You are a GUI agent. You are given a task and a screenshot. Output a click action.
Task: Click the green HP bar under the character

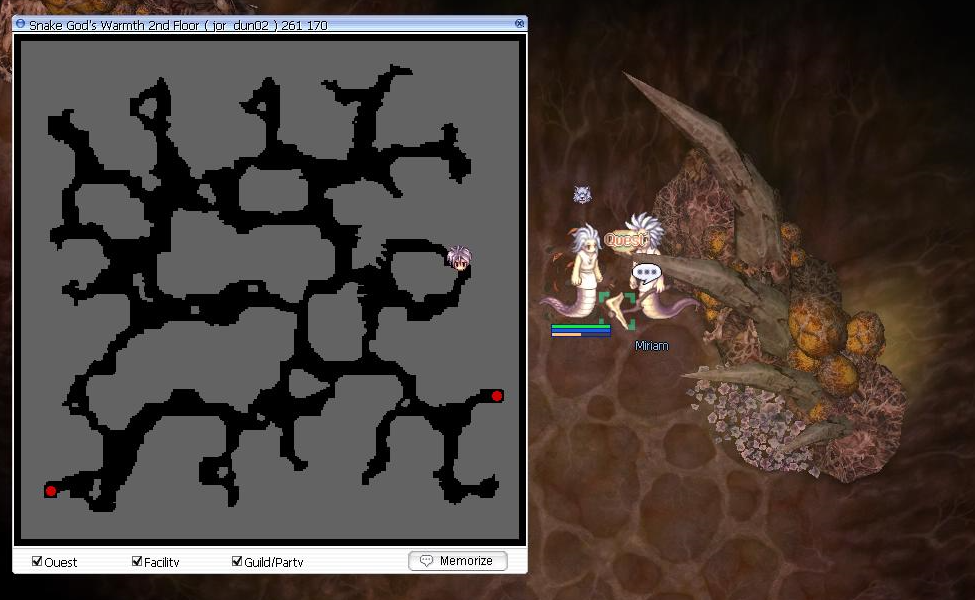tap(581, 326)
